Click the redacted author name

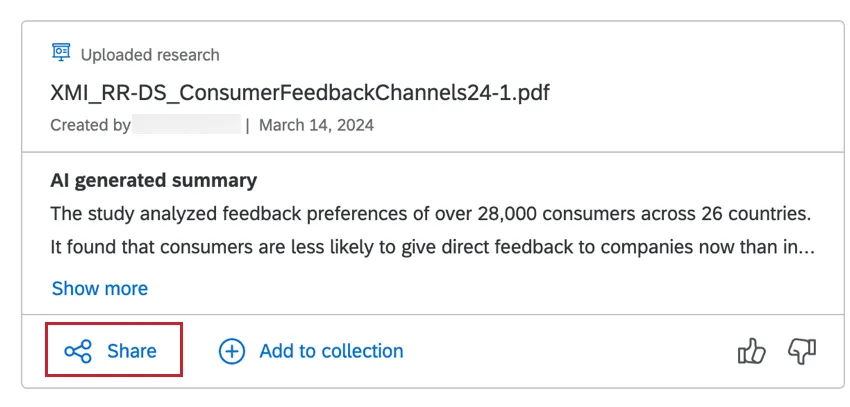point(187,125)
